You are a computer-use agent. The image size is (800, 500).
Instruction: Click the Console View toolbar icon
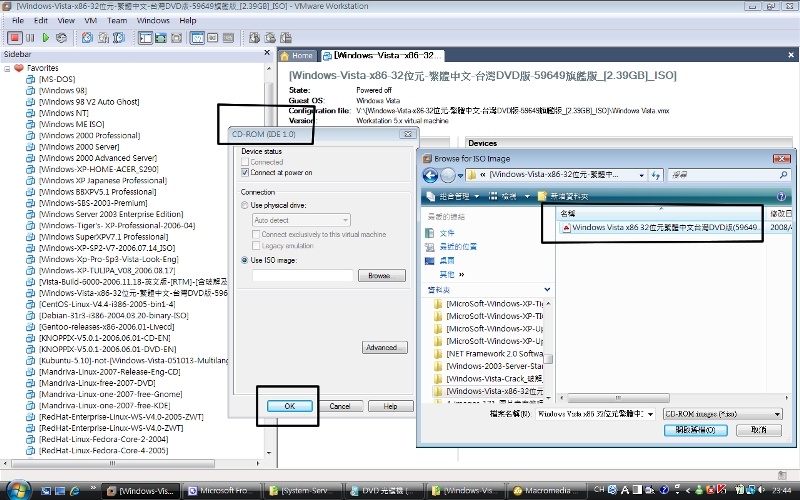point(213,38)
